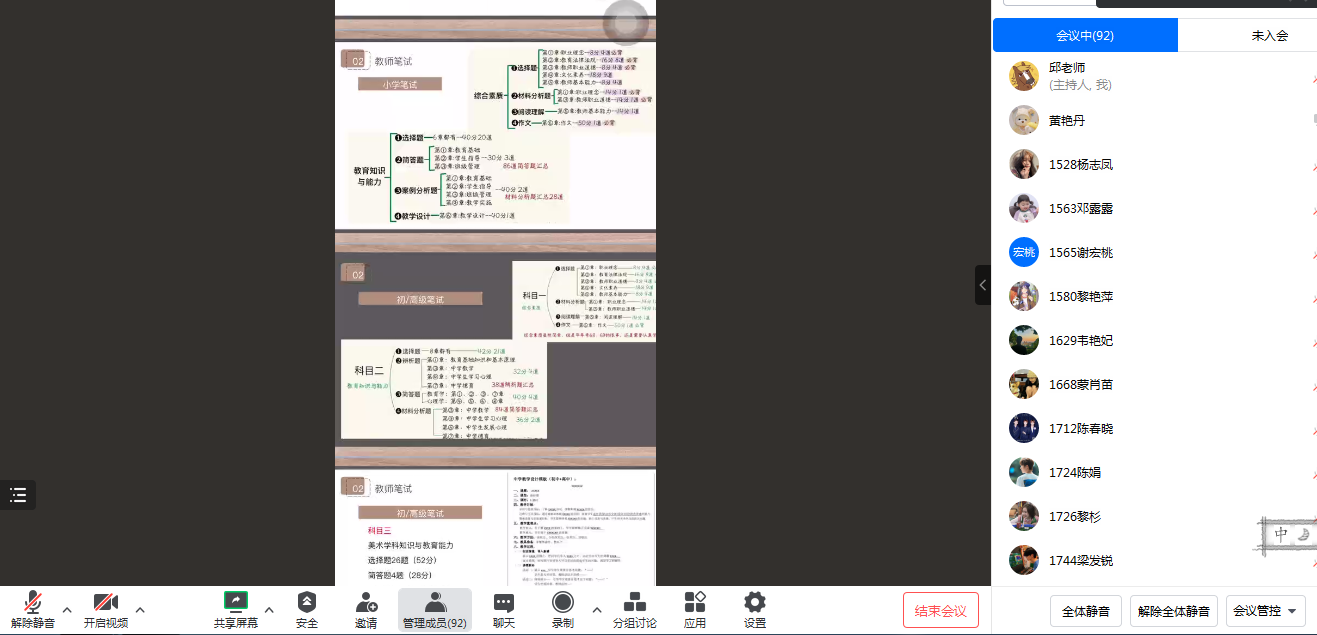Image resolution: width=1317 pixels, height=635 pixels.
Task: Toggle meeting recording (录制)
Action: pos(563,602)
